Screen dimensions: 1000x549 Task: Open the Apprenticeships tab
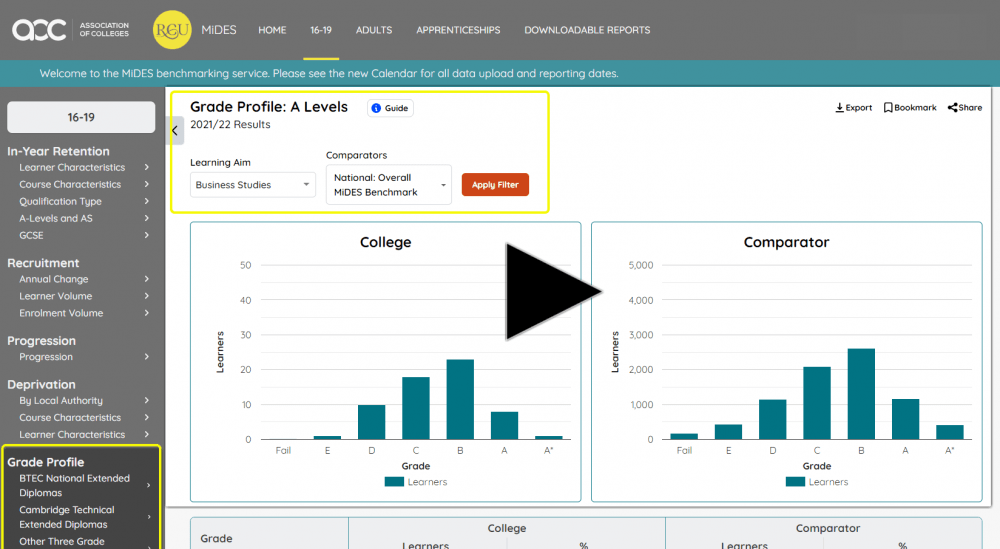tap(458, 30)
